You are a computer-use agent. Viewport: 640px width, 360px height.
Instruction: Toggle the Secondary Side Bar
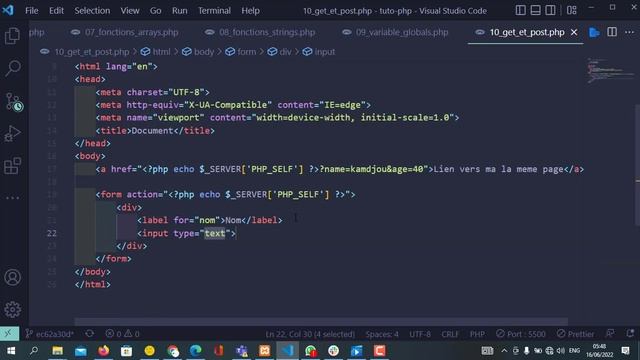550,10
